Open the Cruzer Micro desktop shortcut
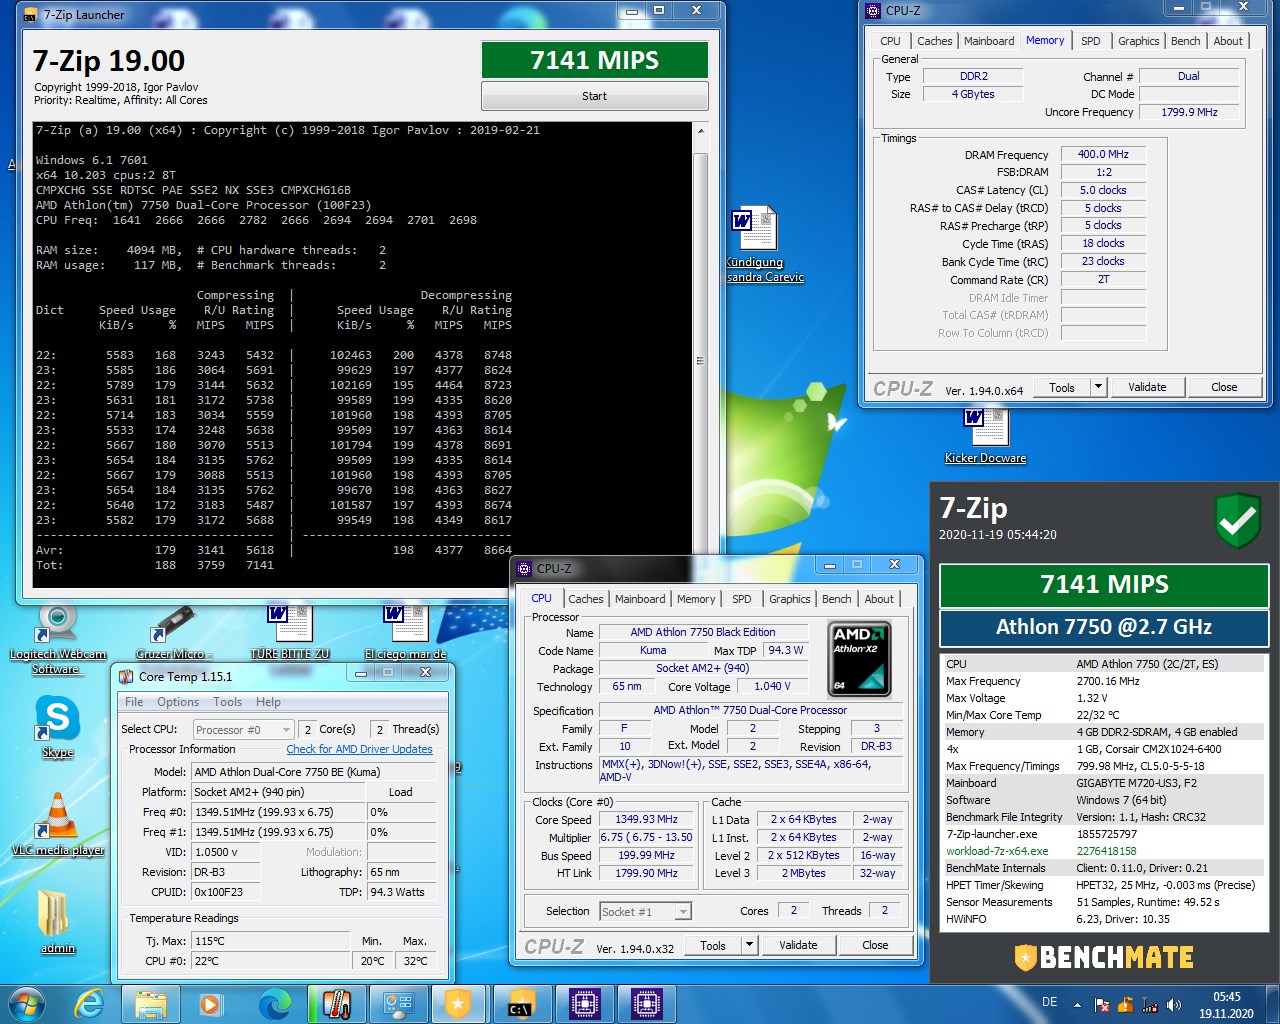 click(176, 633)
